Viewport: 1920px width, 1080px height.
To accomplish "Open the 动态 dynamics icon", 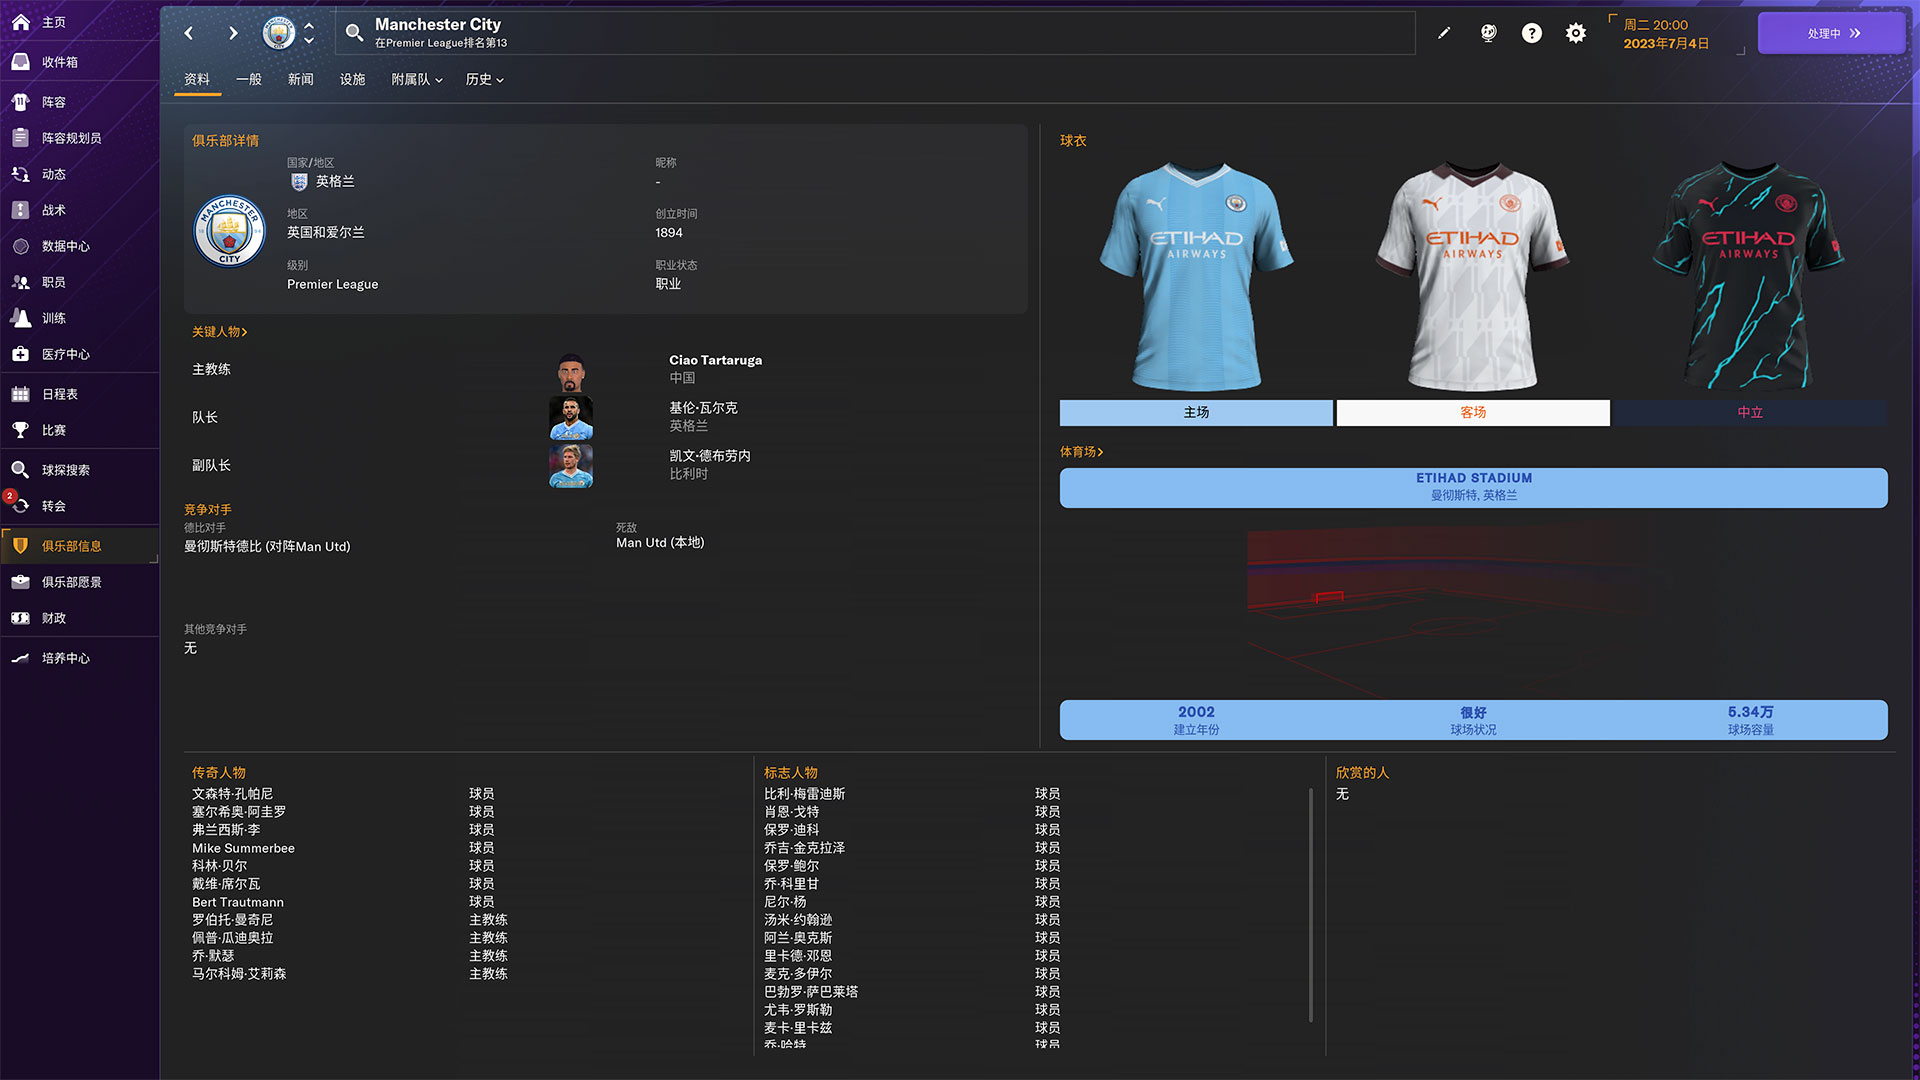I will click(x=20, y=174).
